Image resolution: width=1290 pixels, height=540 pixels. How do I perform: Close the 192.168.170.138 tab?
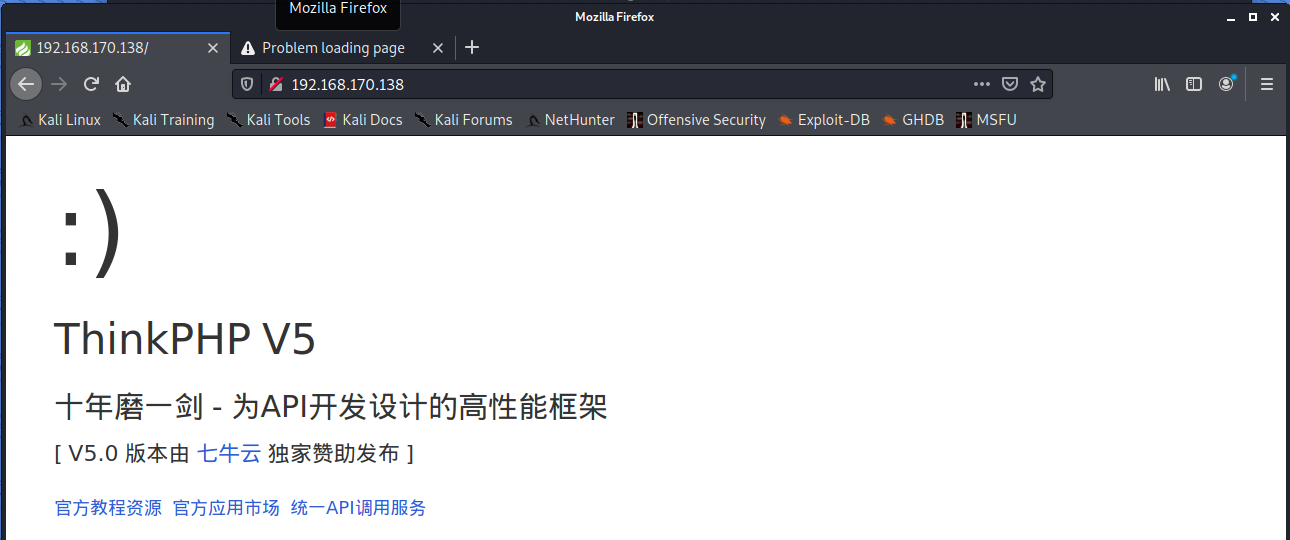tap(213, 47)
